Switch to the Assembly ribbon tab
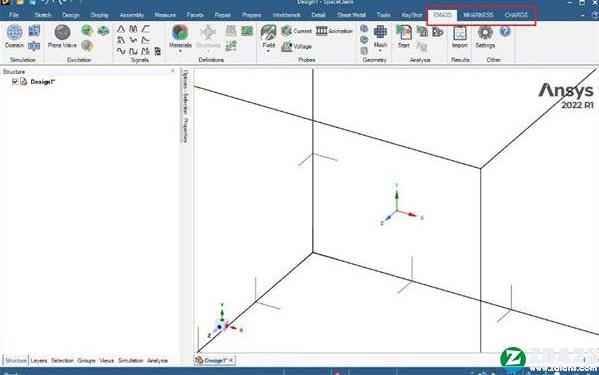599x375 pixels. [132, 15]
